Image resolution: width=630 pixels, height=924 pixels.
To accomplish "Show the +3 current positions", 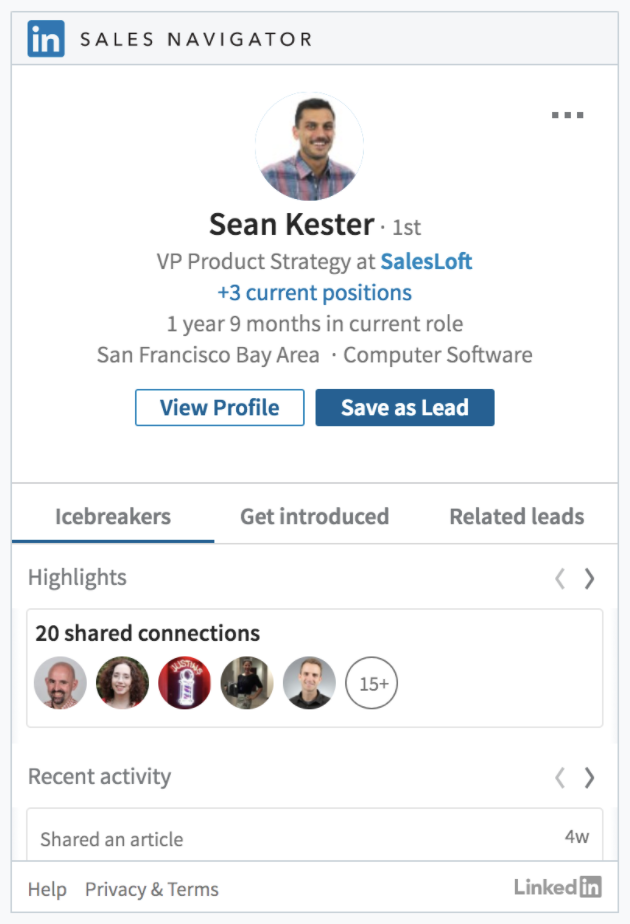I will [315, 292].
